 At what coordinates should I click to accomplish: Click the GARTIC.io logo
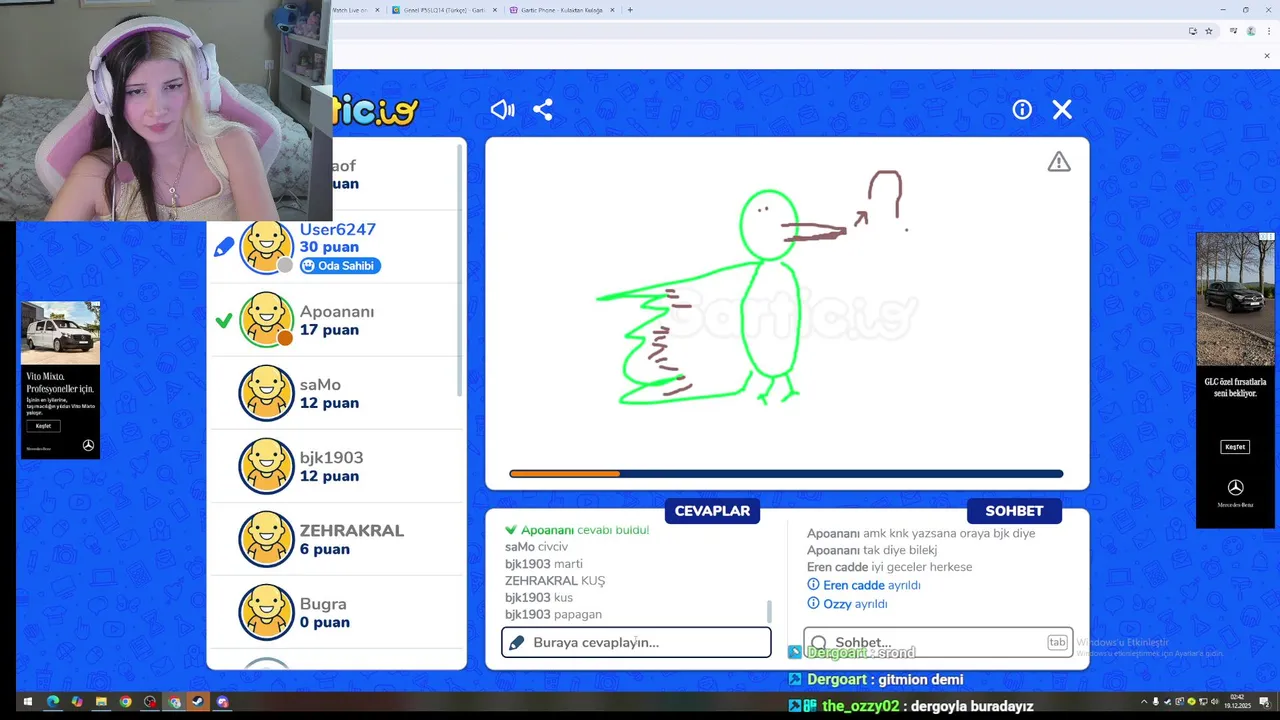(375, 110)
